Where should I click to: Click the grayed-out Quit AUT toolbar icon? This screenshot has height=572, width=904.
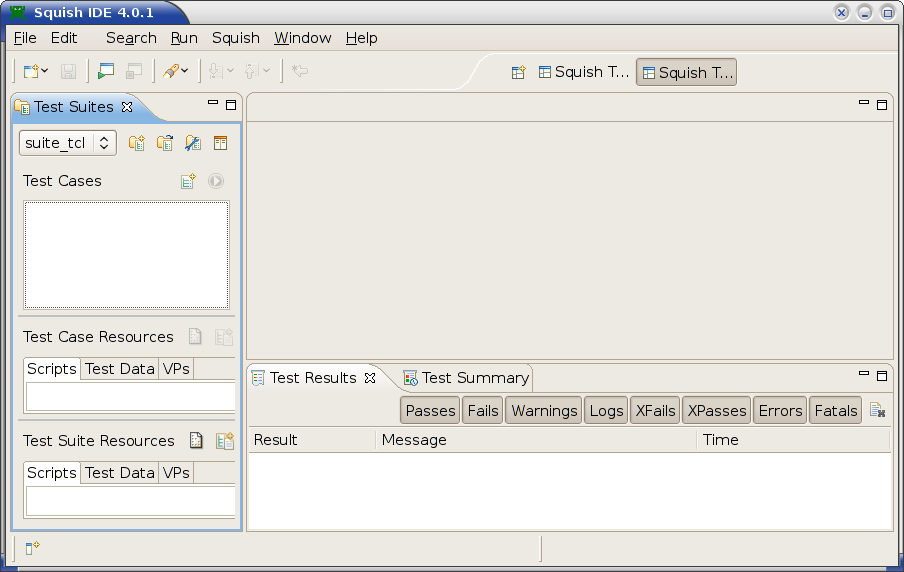tap(134, 71)
